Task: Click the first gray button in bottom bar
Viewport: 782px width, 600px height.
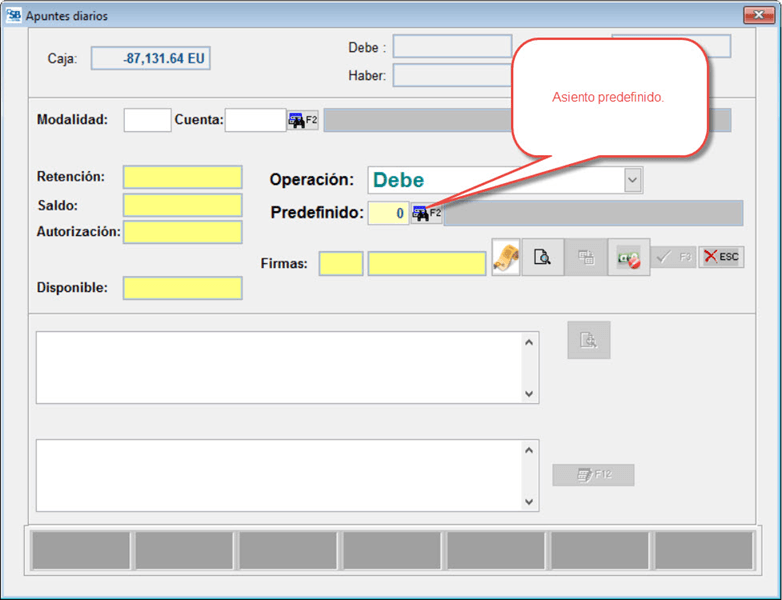Action: click(81, 550)
